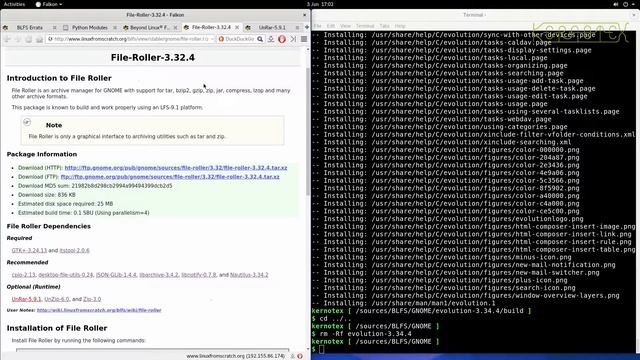
Task: Open the libnotify-0.7.8 link
Action: [199, 275]
